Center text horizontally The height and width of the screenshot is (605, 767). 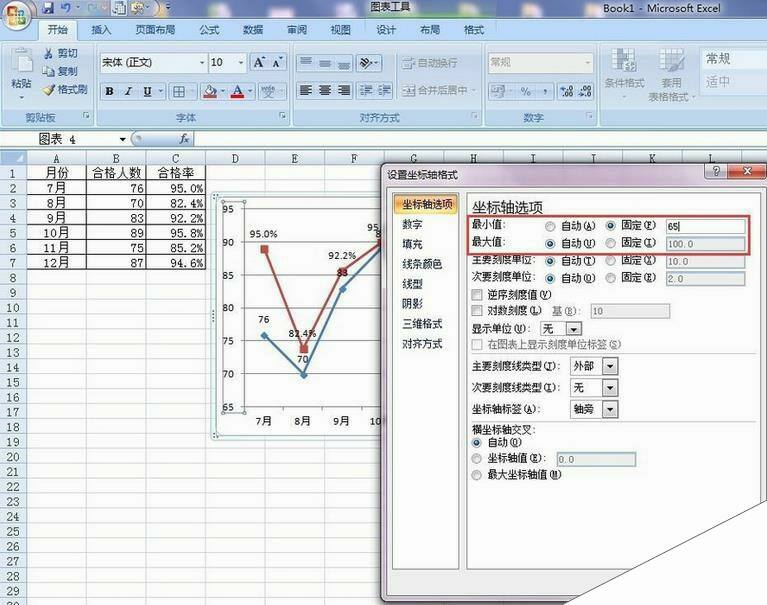[325, 90]
